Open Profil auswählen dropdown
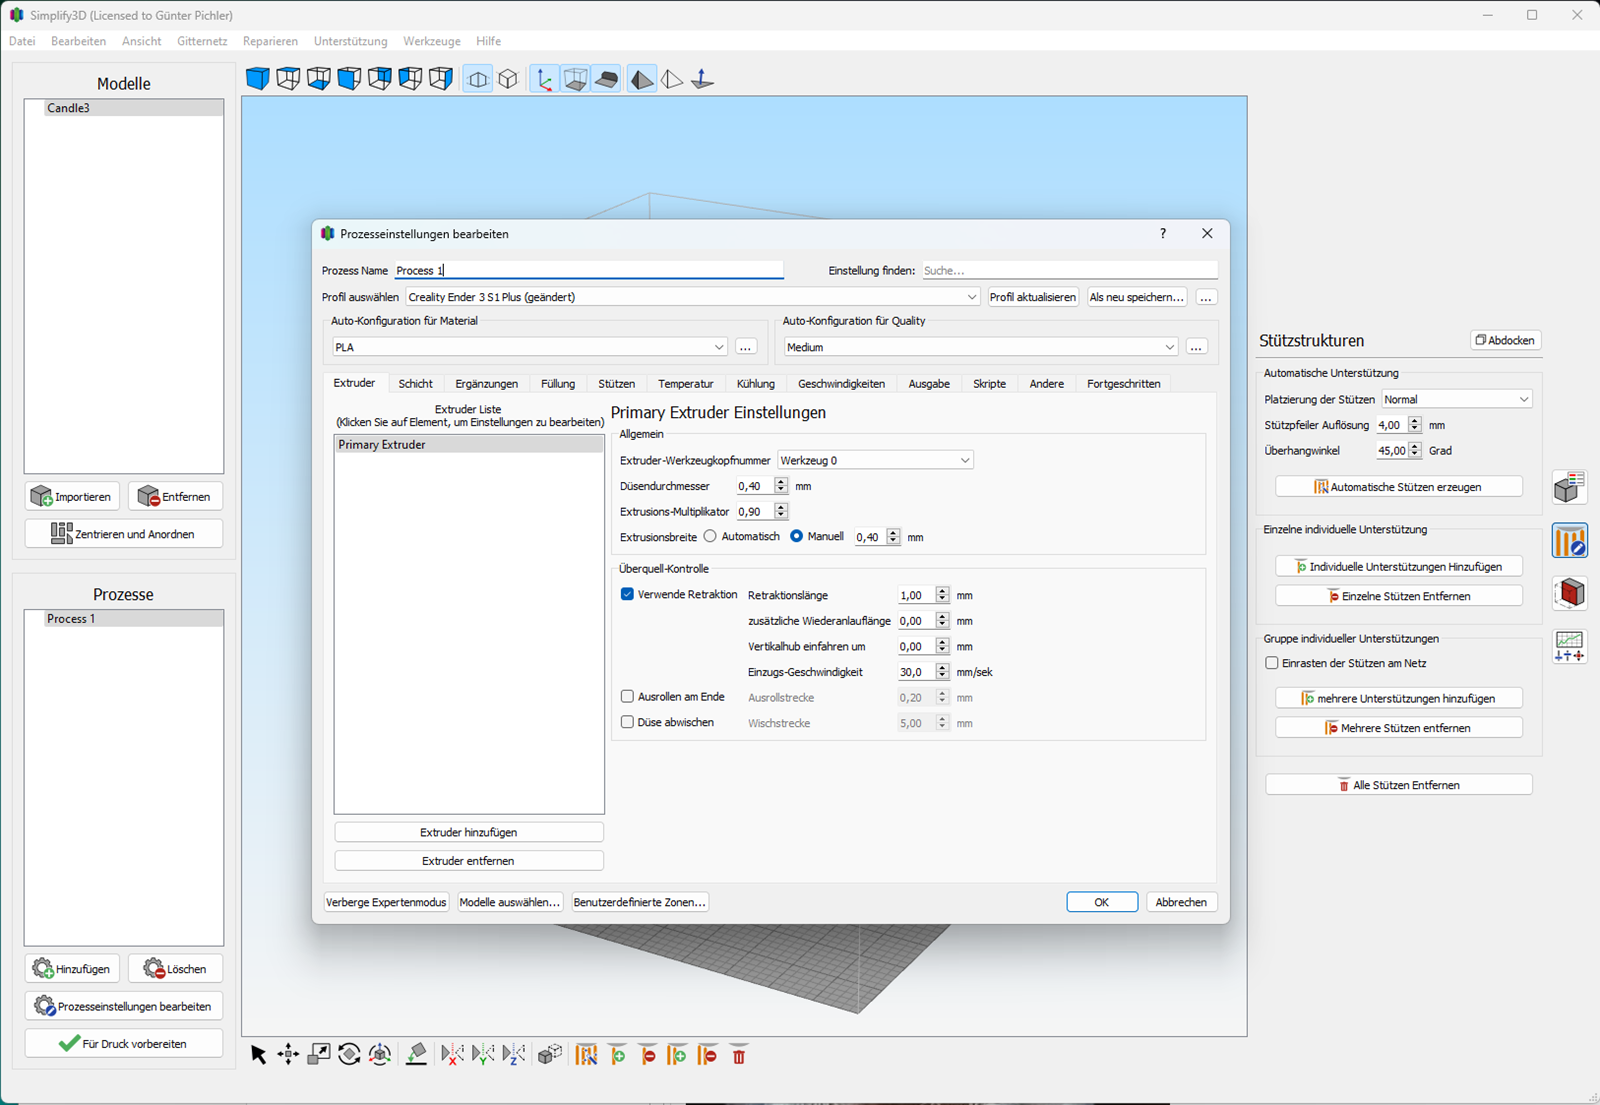This screenshot has width=1600, height=1105. (x=693, y=297)
